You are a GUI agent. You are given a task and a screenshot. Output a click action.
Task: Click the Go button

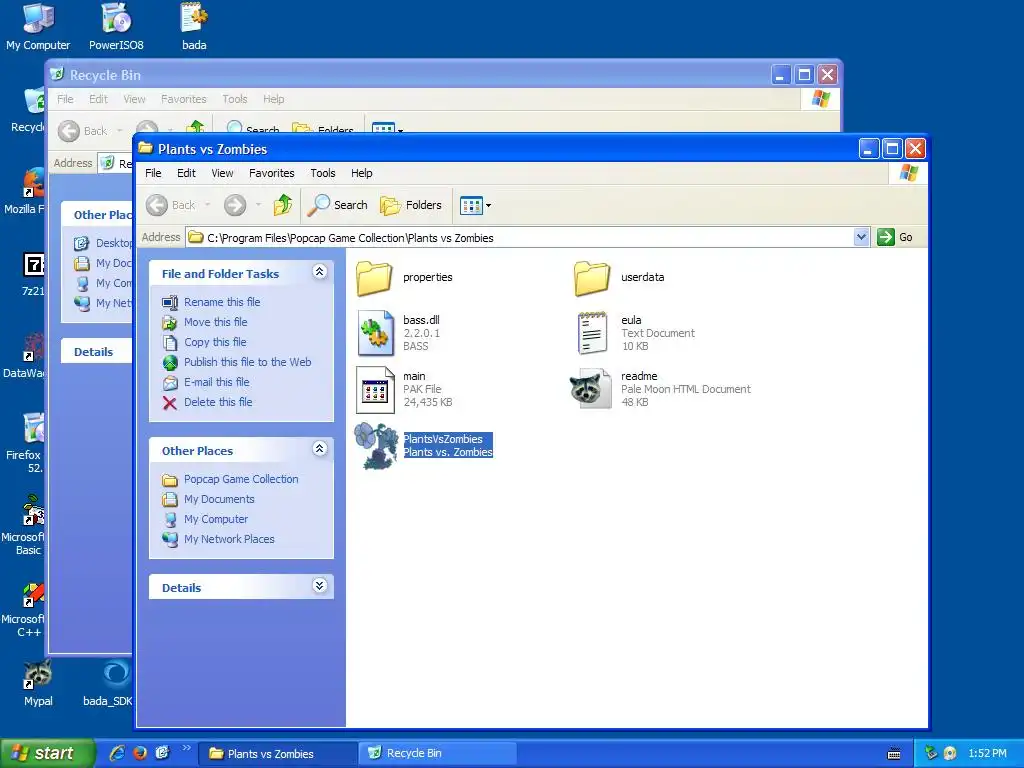(895, 237)
